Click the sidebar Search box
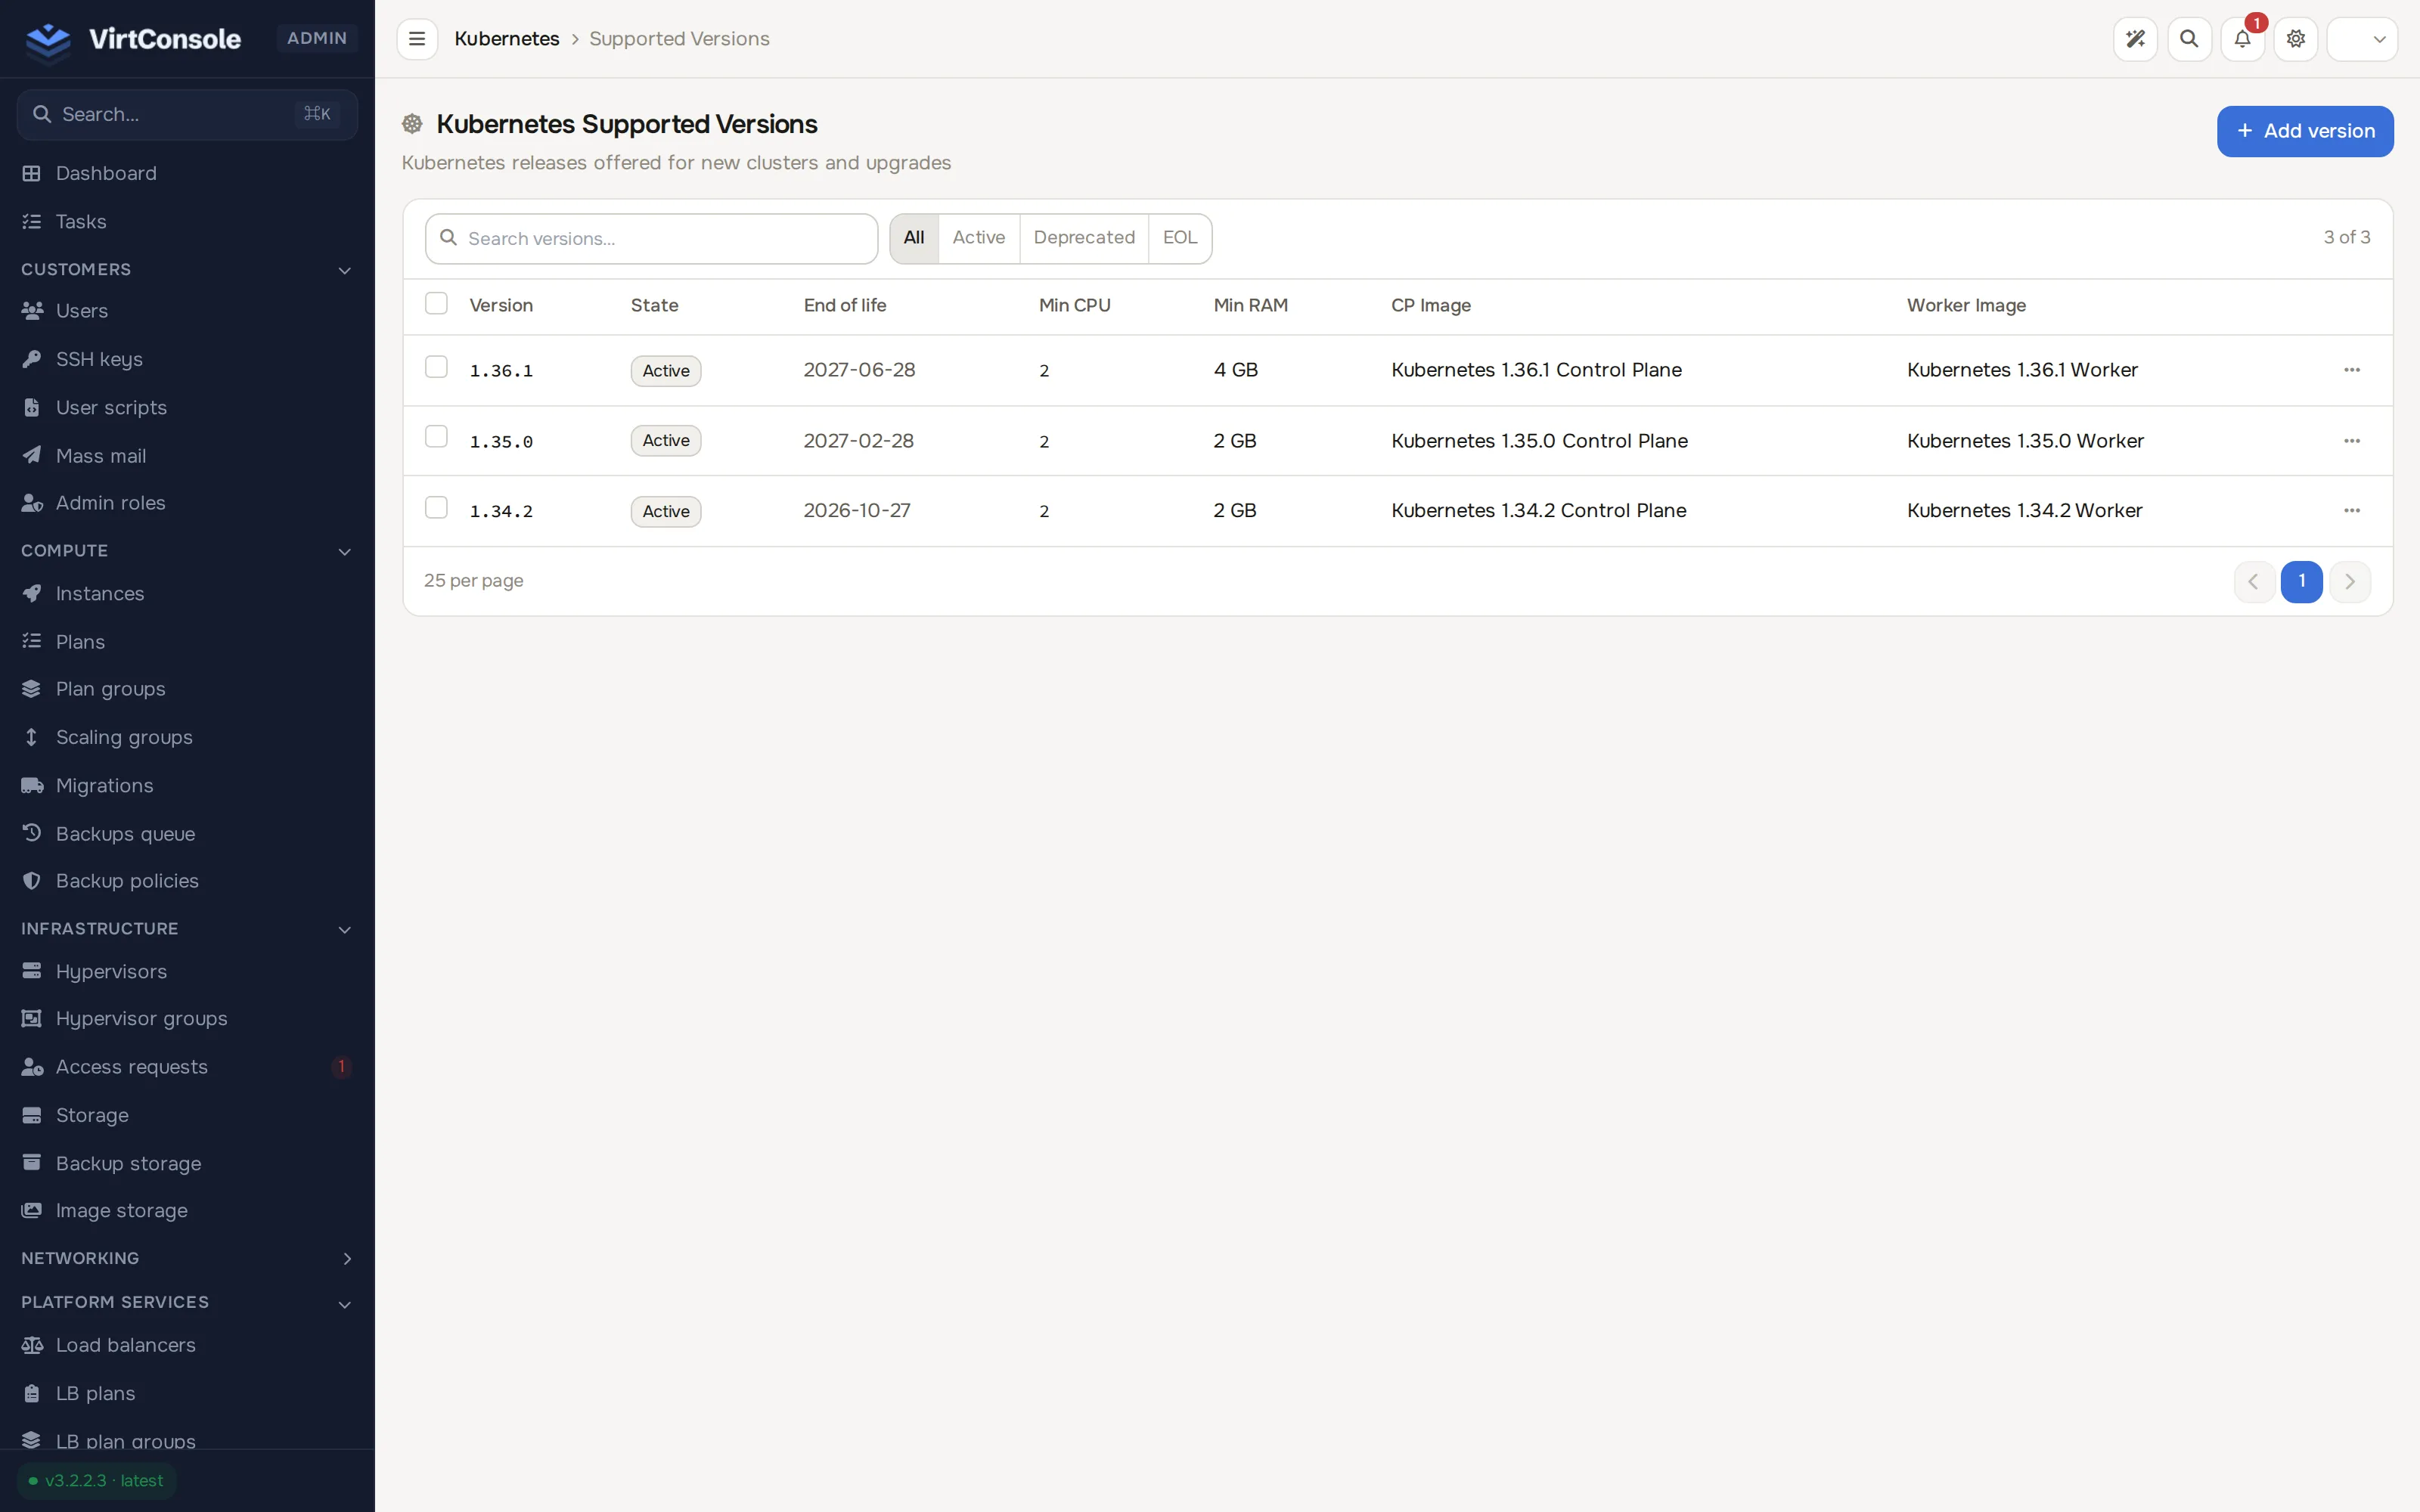 [187, 114]
